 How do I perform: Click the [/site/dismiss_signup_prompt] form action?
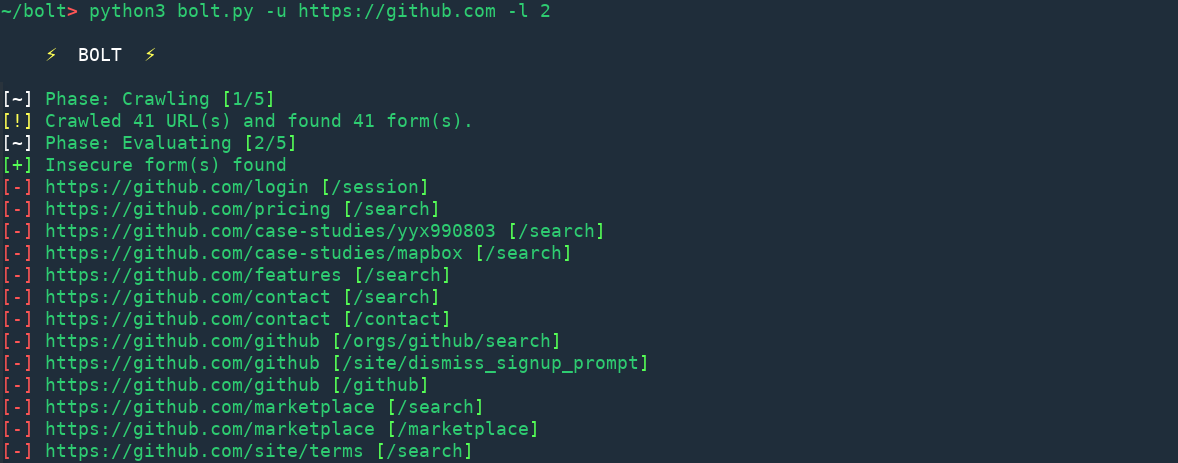pos(491,363)
